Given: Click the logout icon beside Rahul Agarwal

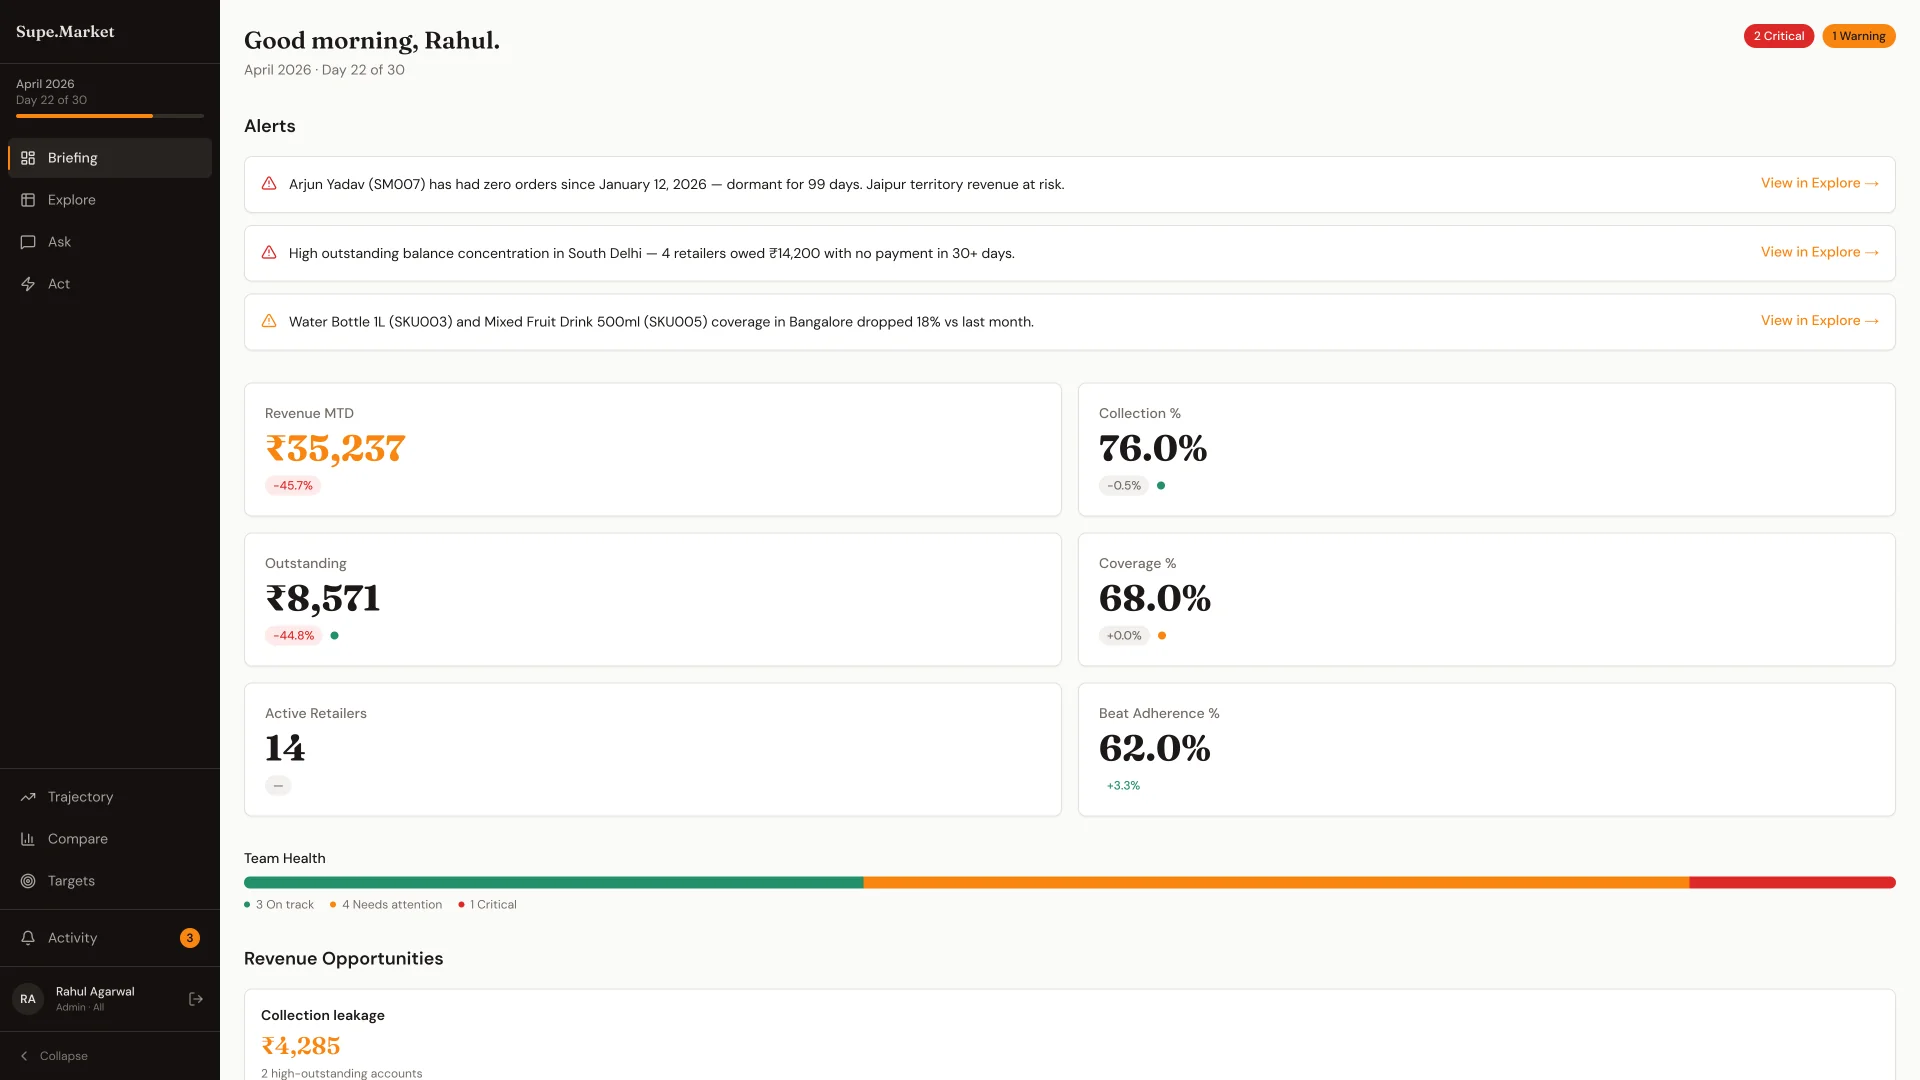Looking at the screenshot, I should pos(196,999).
